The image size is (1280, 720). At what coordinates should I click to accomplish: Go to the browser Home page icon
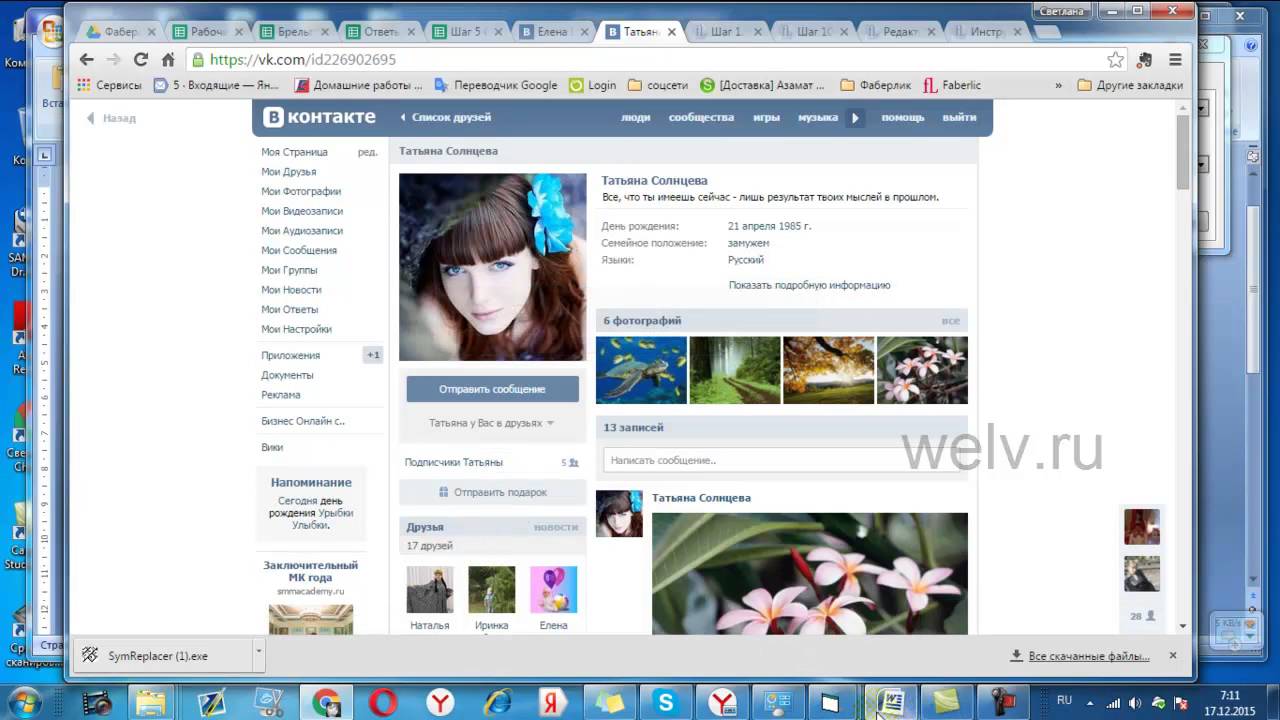(168, 60)
